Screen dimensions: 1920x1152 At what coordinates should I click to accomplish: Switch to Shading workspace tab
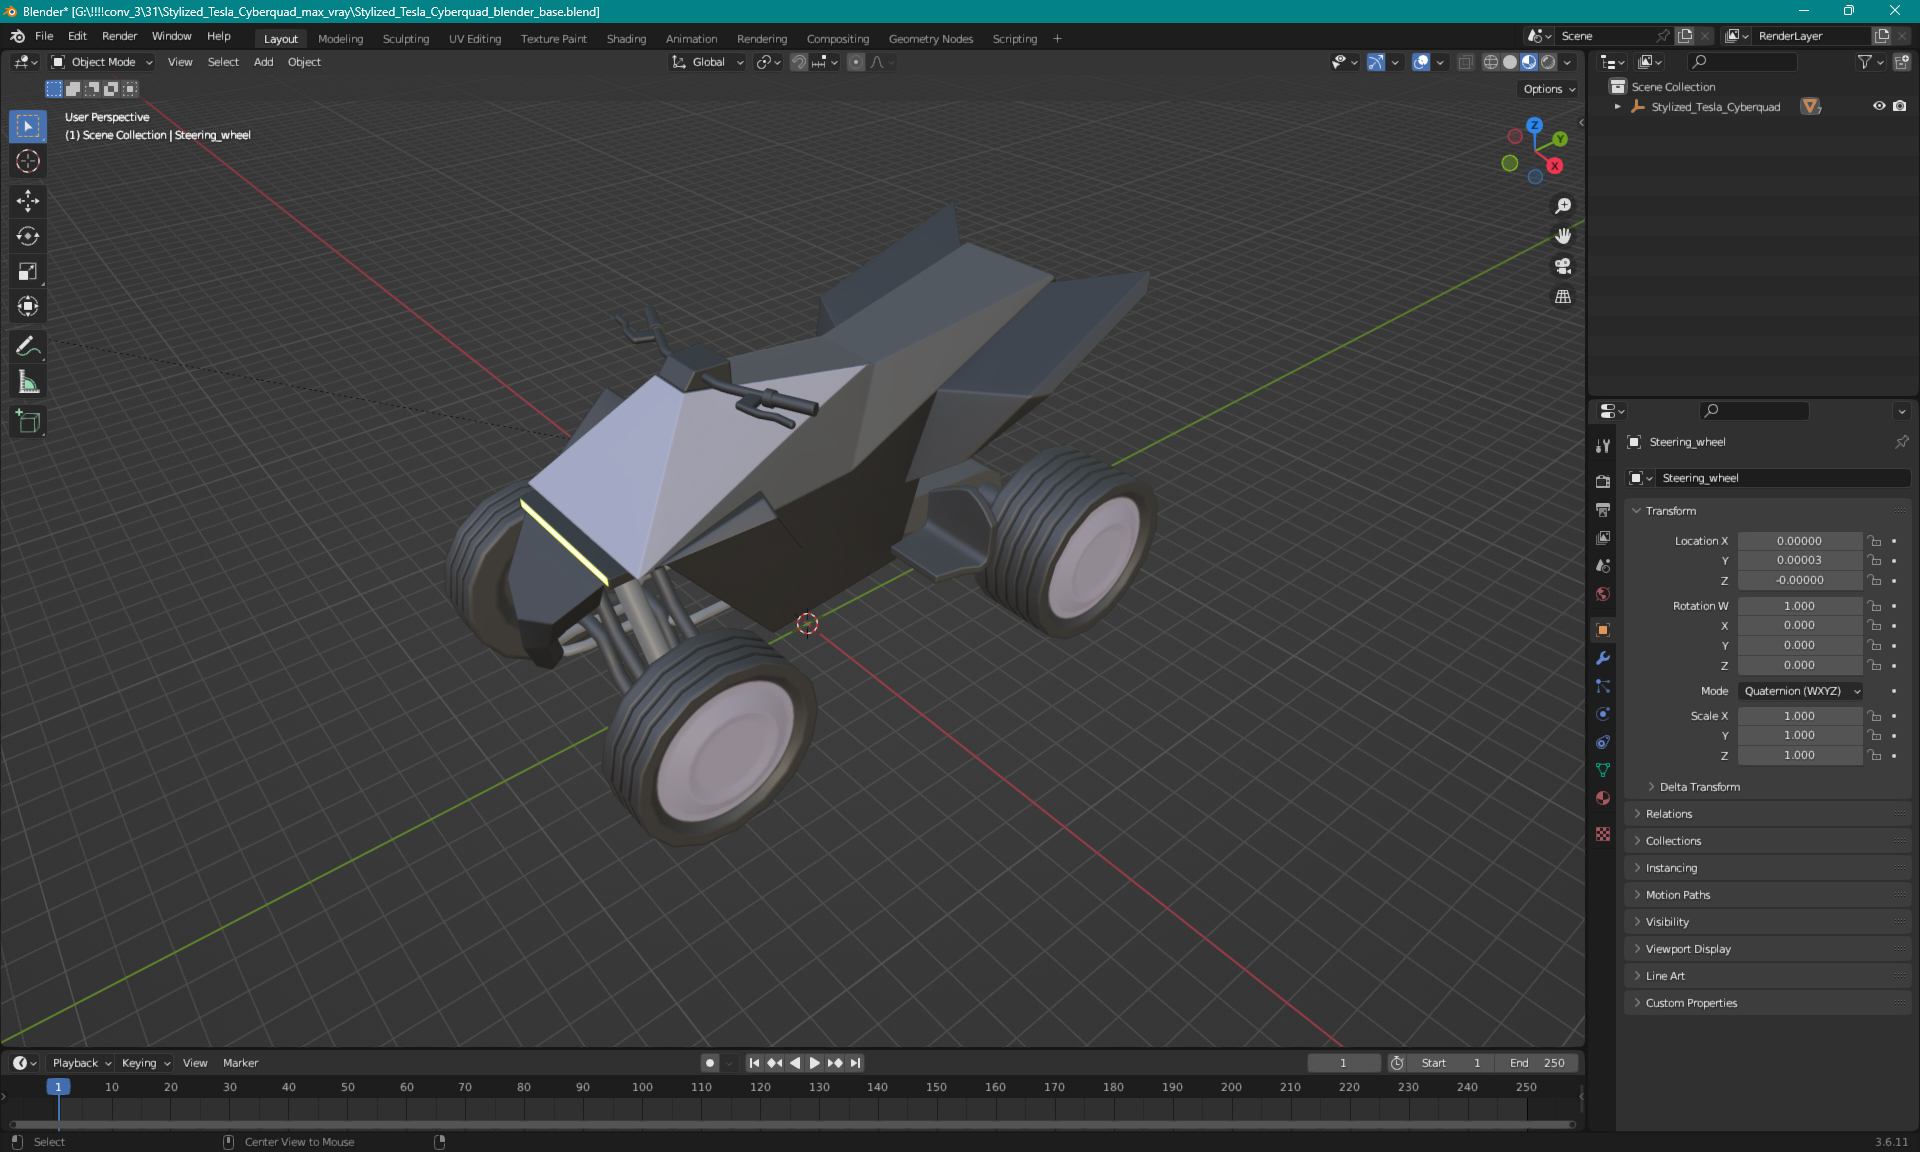626,39
